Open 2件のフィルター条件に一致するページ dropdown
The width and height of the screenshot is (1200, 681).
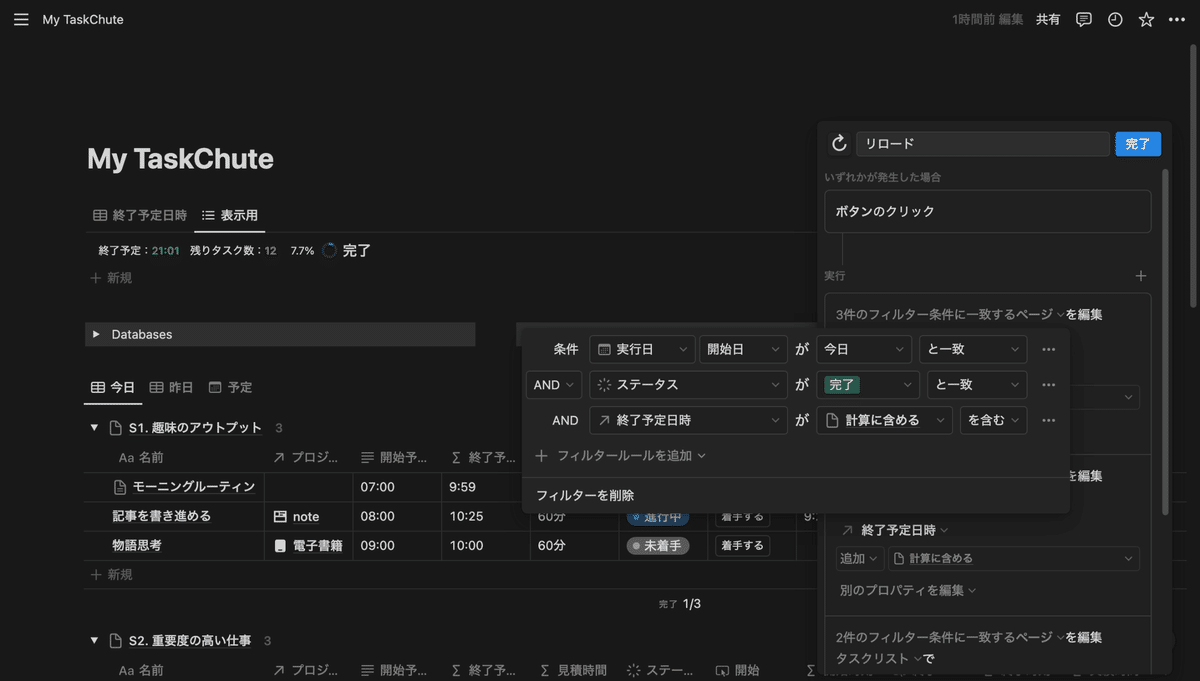click(950, 637)
